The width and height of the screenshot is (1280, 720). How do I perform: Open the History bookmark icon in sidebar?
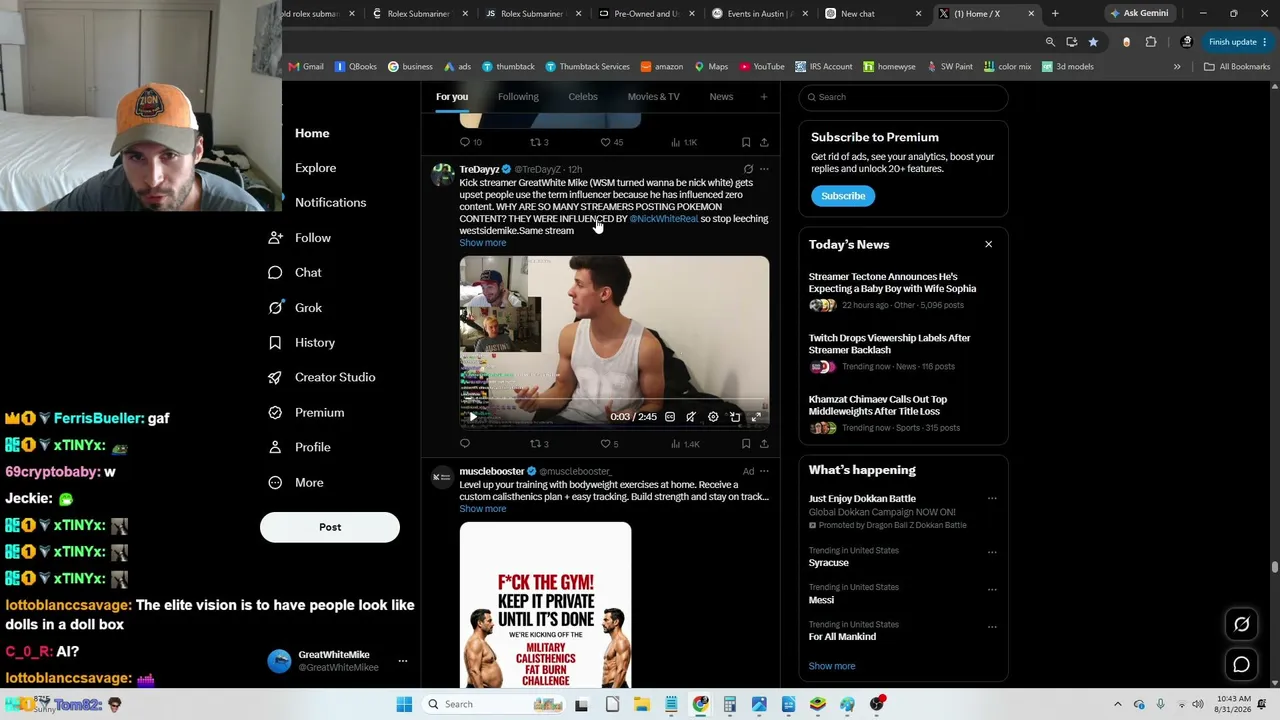point(275,343)
